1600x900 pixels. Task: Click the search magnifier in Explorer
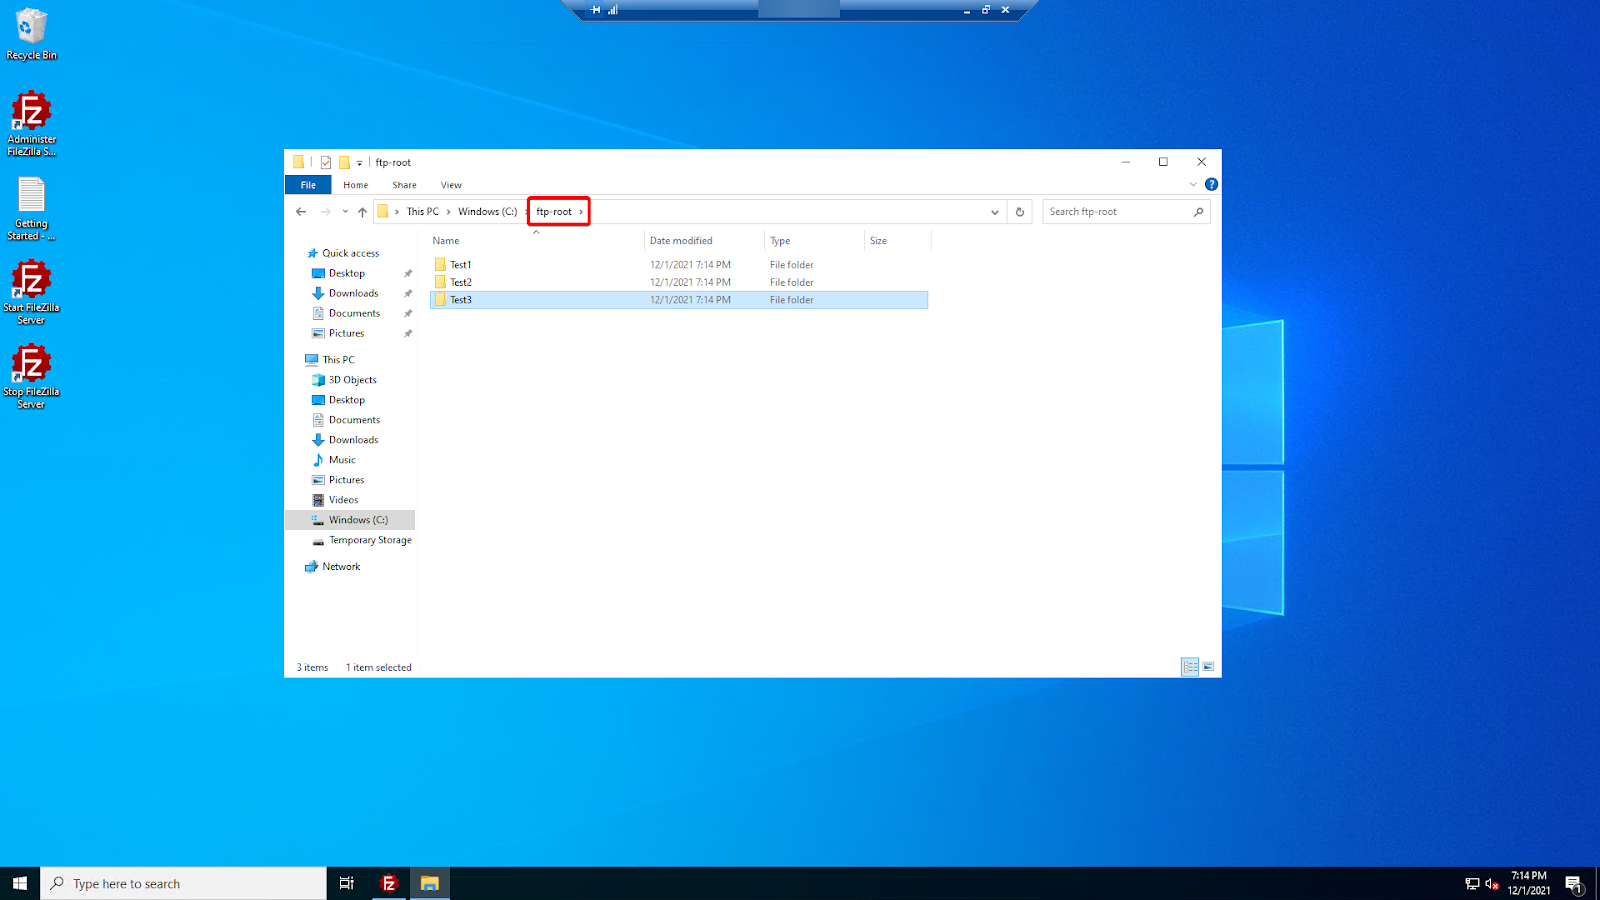[x=1198, y=212]
